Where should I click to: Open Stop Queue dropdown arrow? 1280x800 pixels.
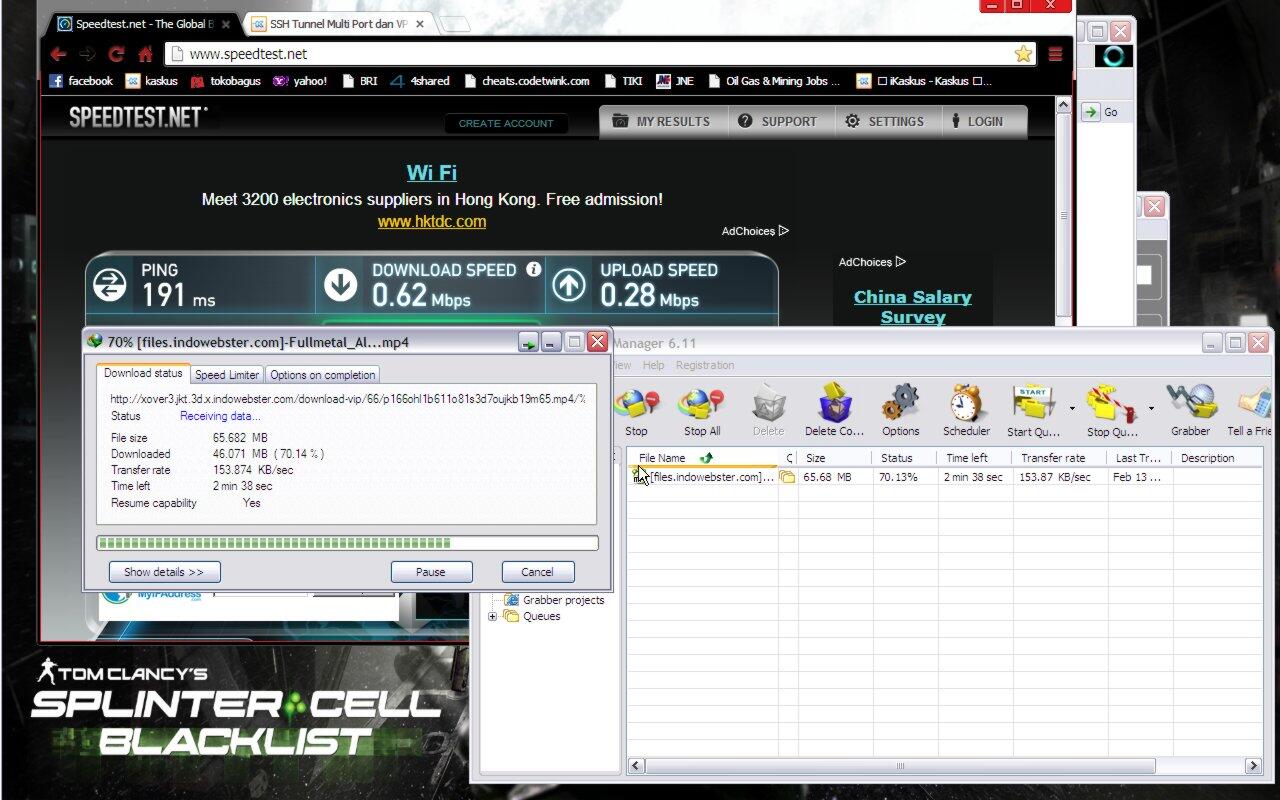pos(1151,408)
